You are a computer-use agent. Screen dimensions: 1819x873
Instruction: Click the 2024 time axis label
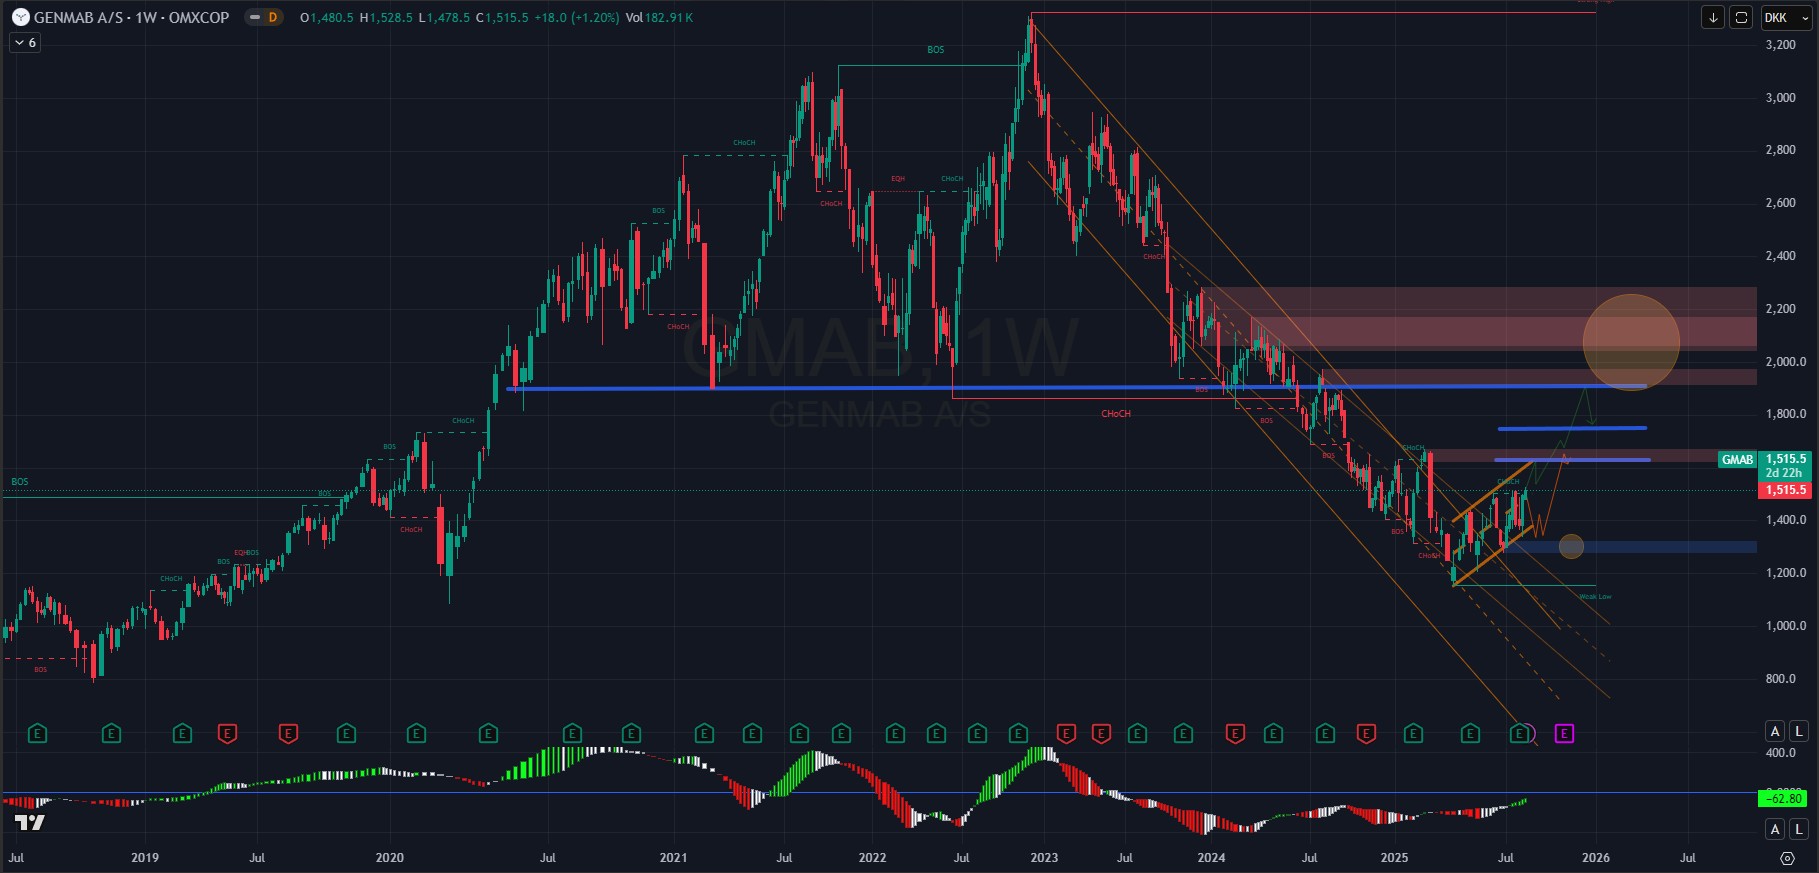click(1211, 858)
